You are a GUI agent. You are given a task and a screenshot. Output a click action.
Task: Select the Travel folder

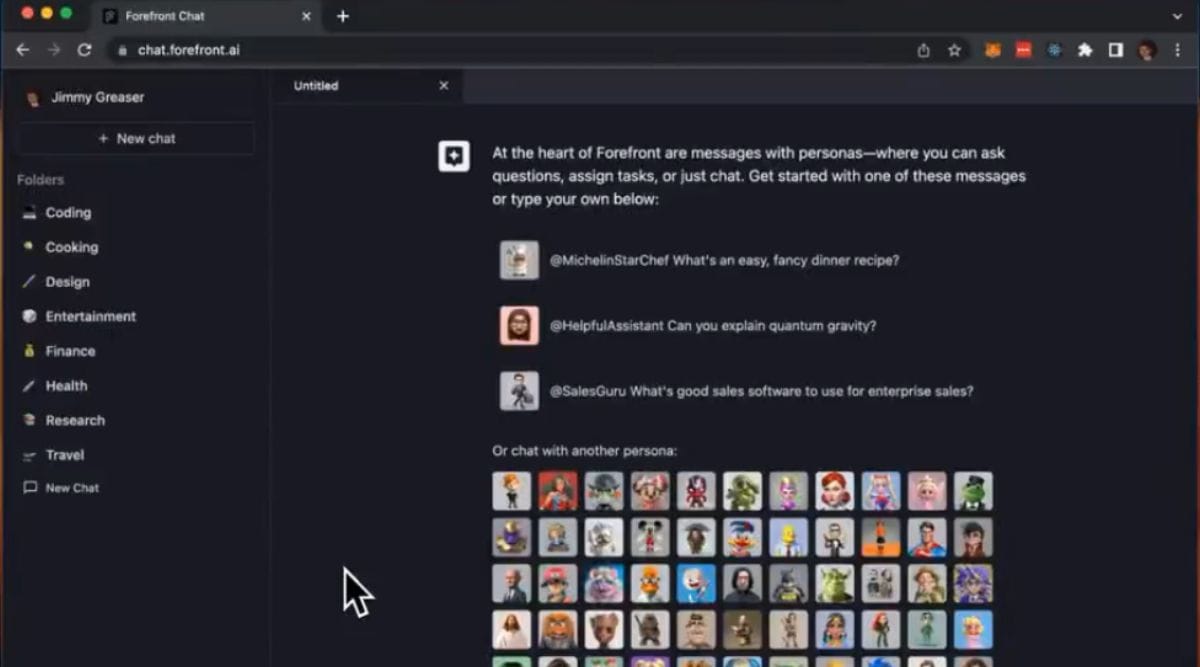[x=65, y=455]
